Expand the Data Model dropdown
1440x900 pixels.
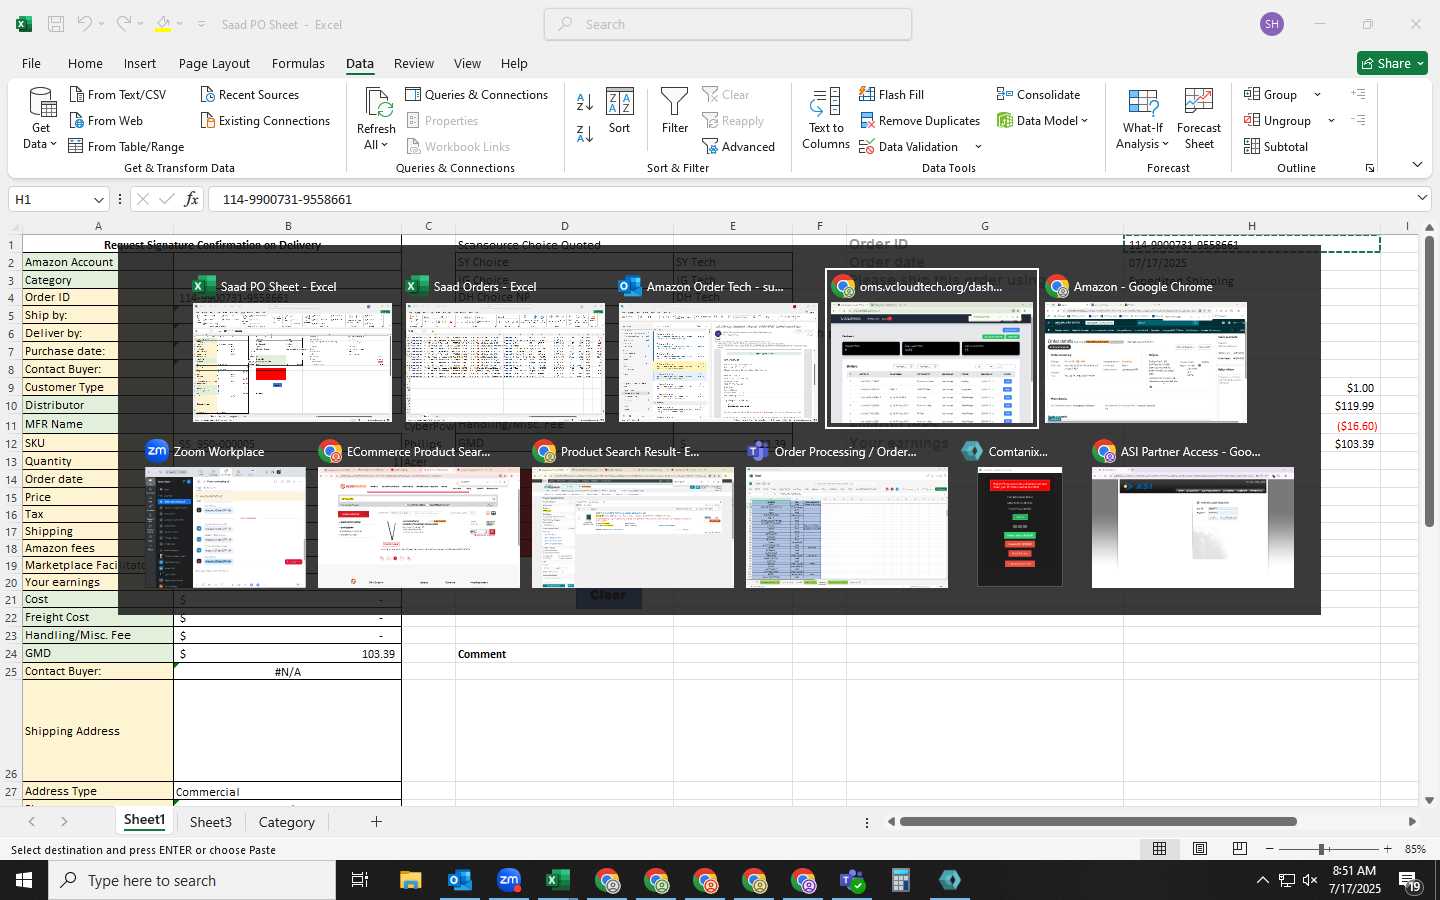click(x=1084, y=121)
